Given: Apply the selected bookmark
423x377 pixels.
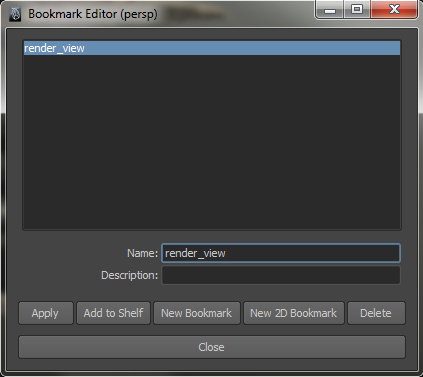Looking at the screenshot, I should (46, 313).
